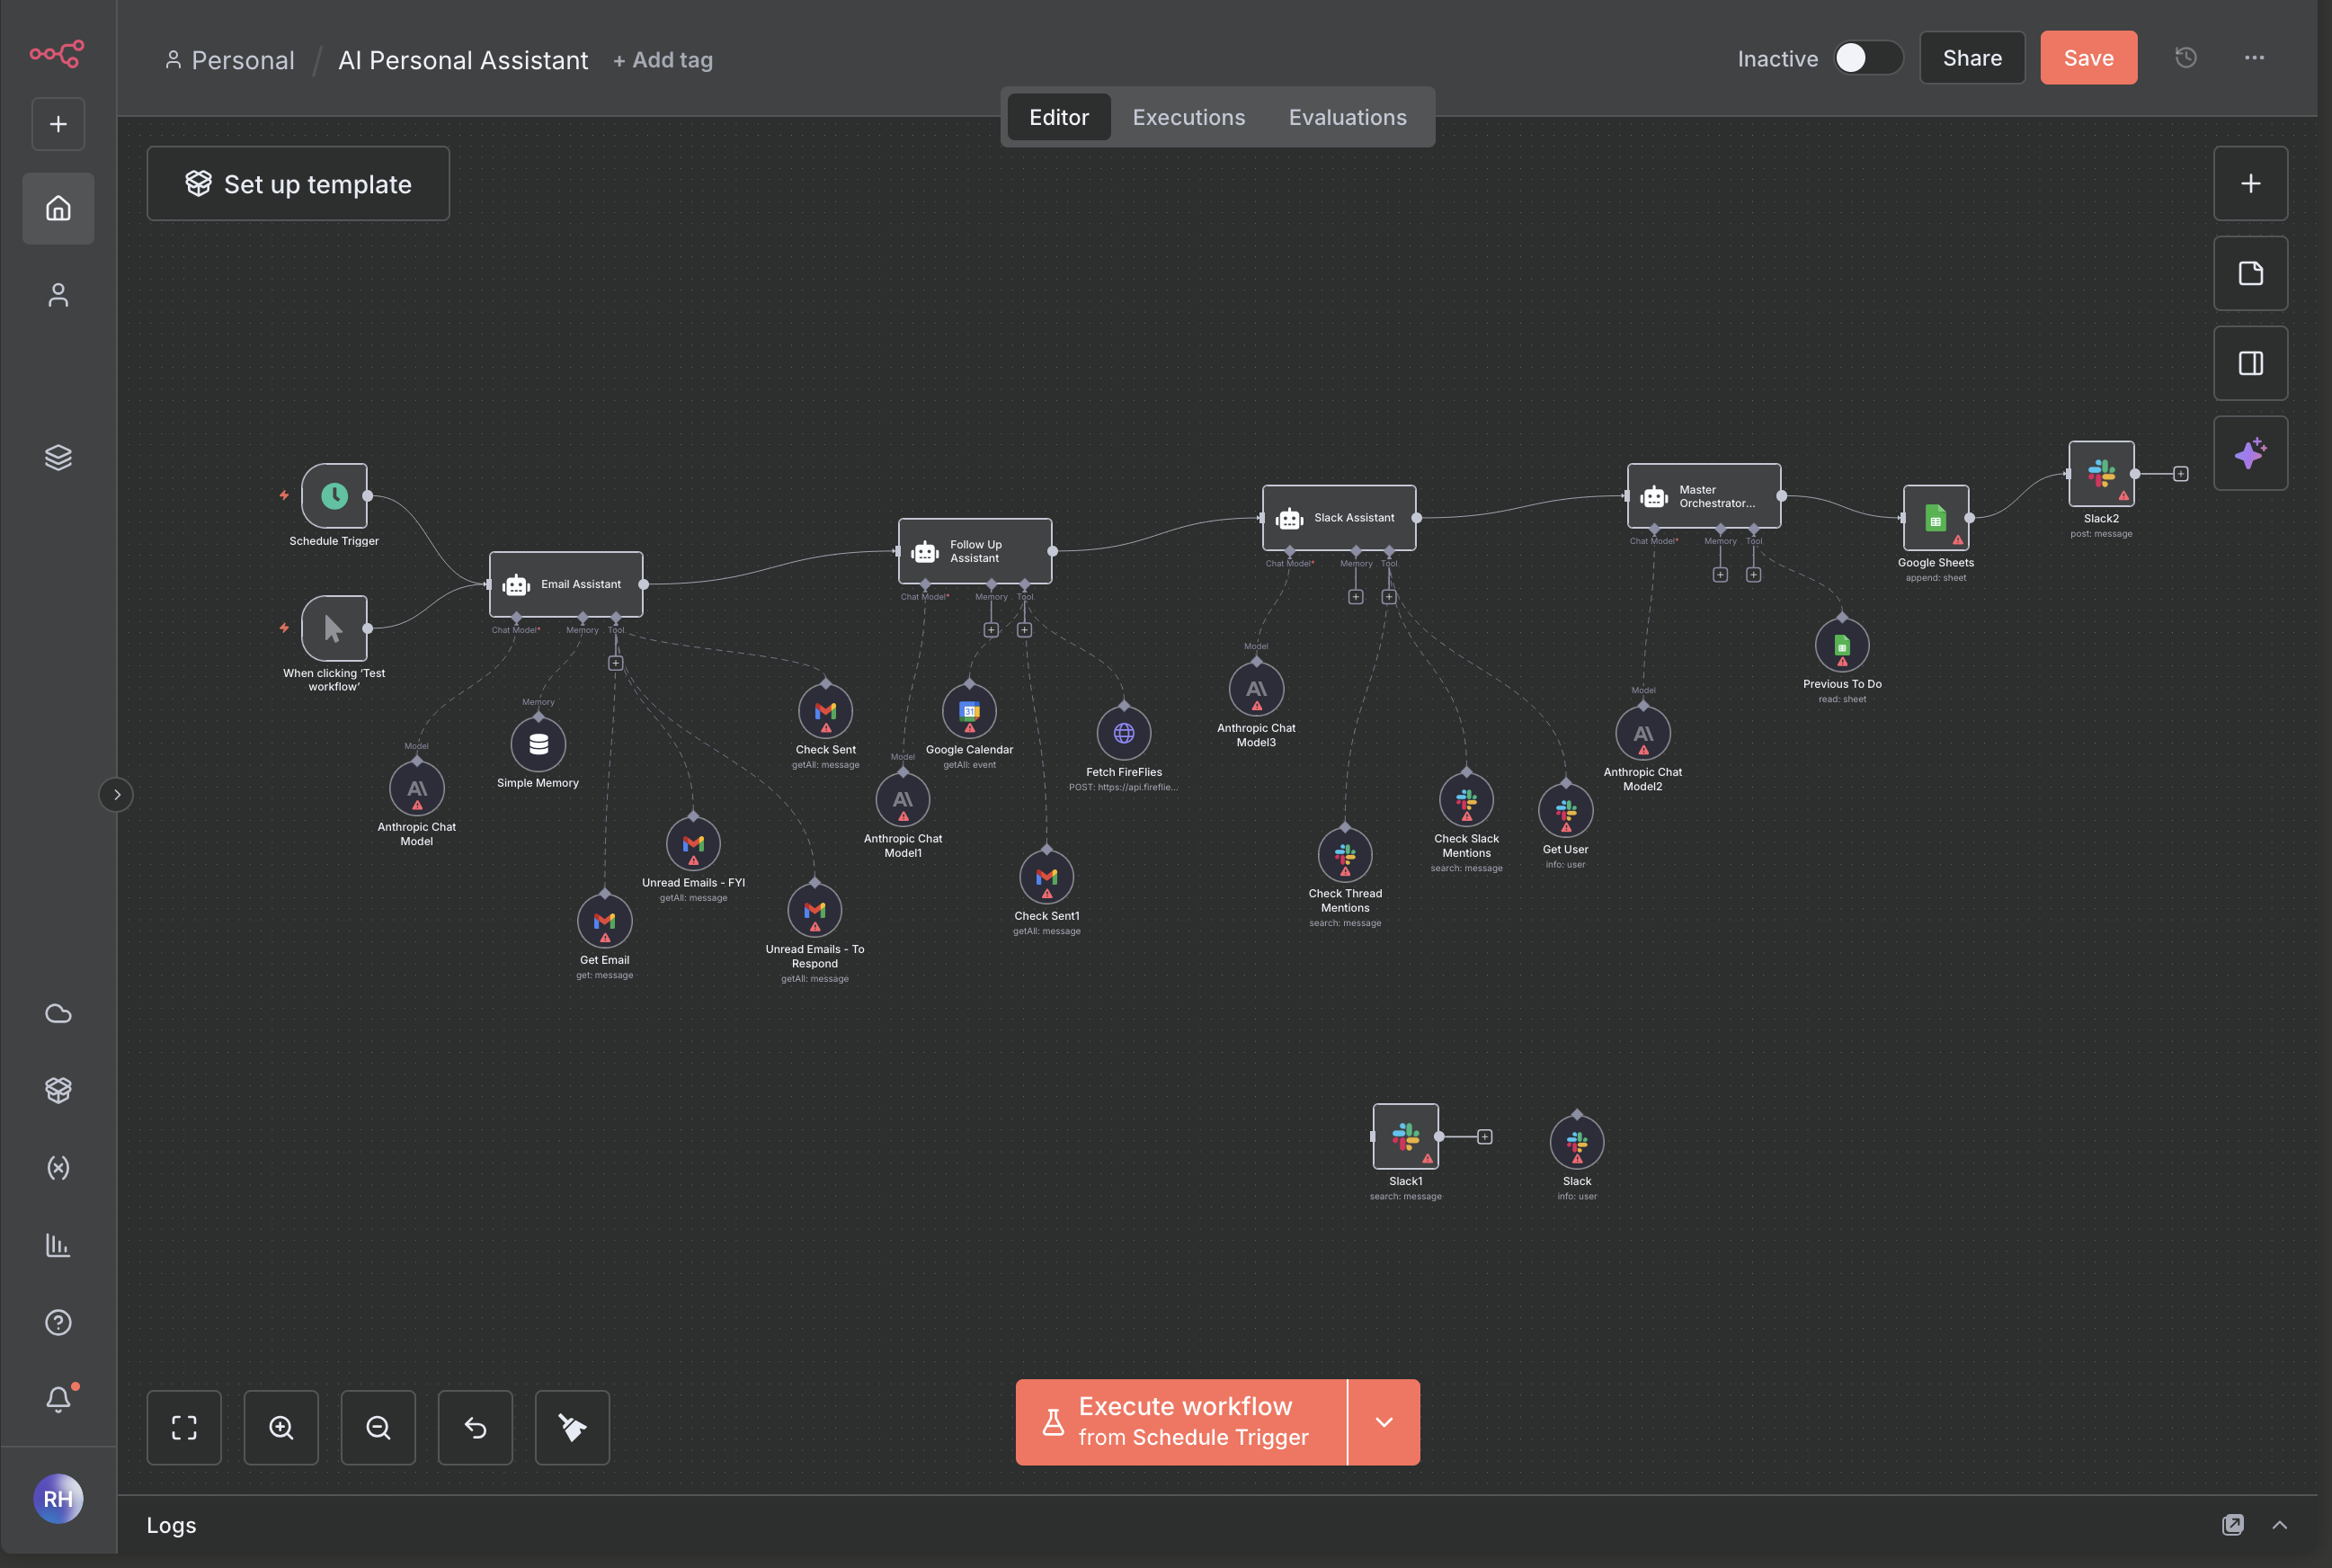Open the Insights bar-chart icon in the sidebar

click(x=58, y=1245)
